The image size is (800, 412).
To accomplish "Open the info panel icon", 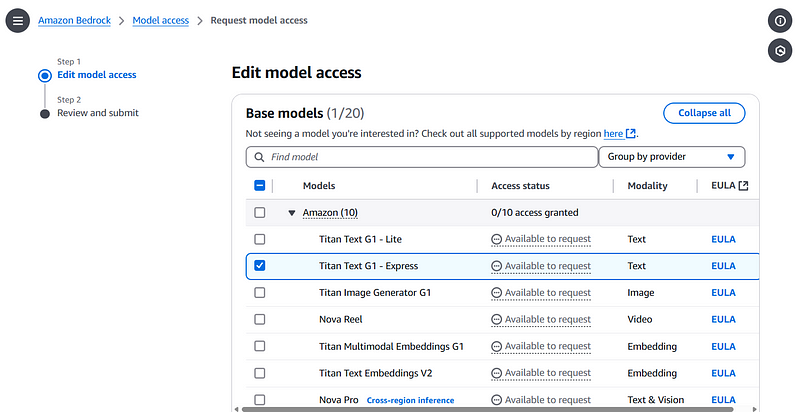I will 780,21.
